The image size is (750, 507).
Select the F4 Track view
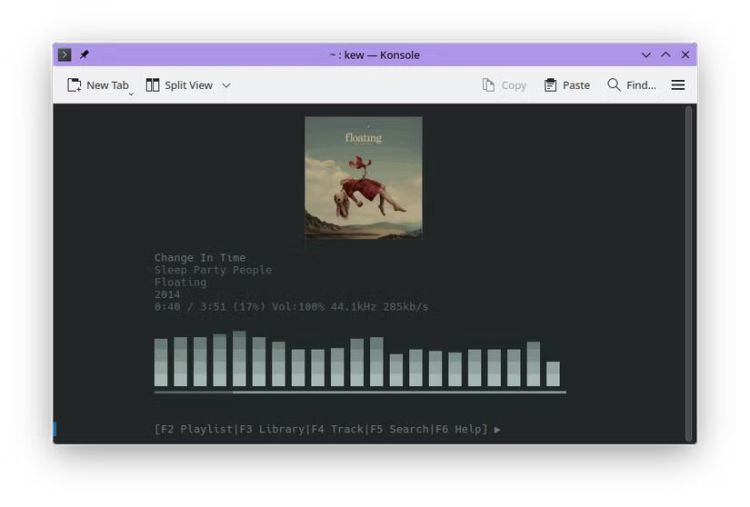coord(337,429)
